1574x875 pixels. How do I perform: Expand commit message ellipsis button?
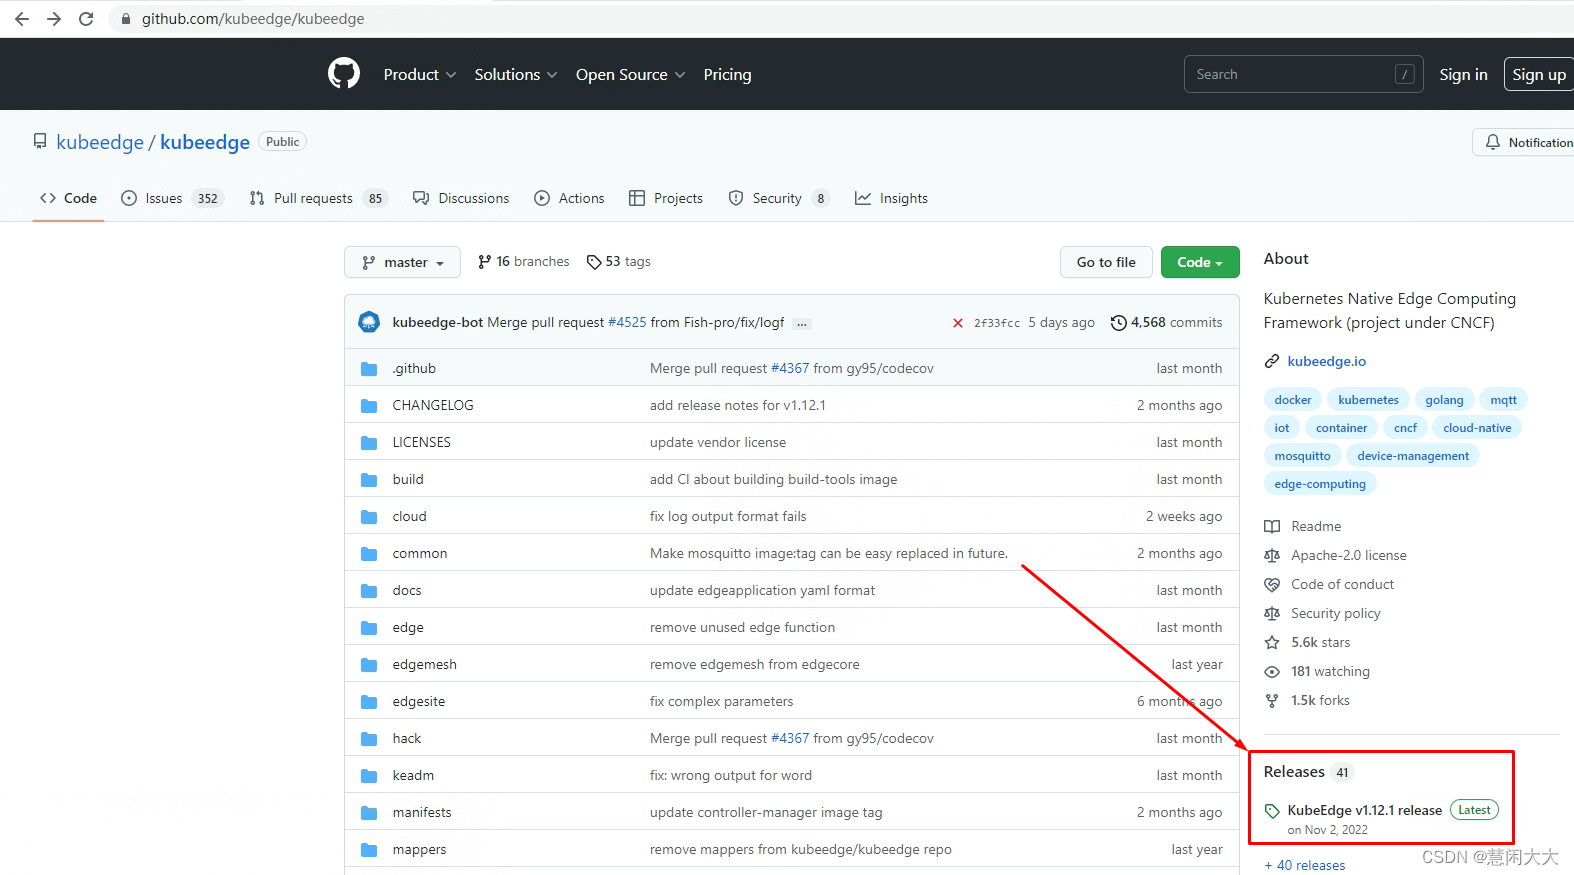[x=802, y=324]
